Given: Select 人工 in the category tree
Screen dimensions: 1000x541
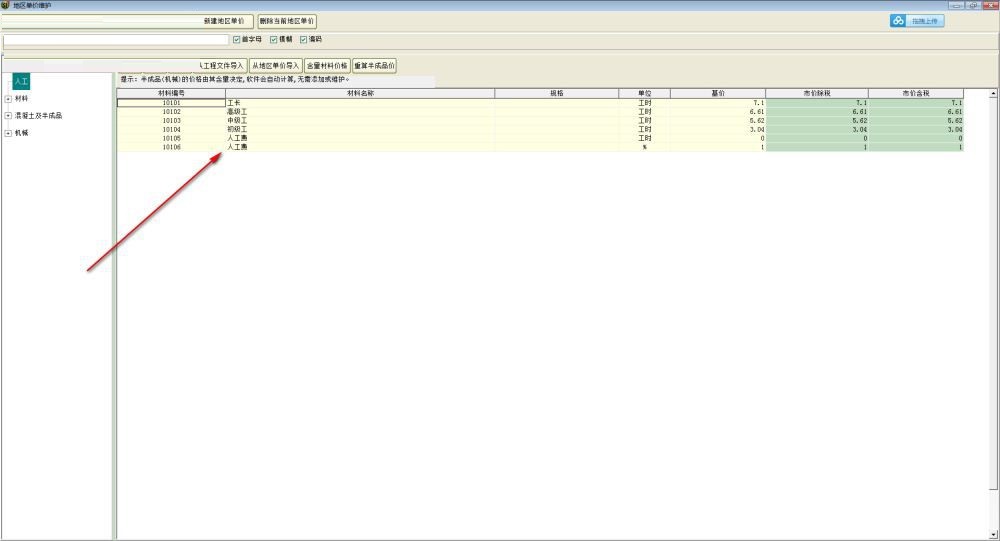Looking at the screenshot, I should [x=21, y=81].
